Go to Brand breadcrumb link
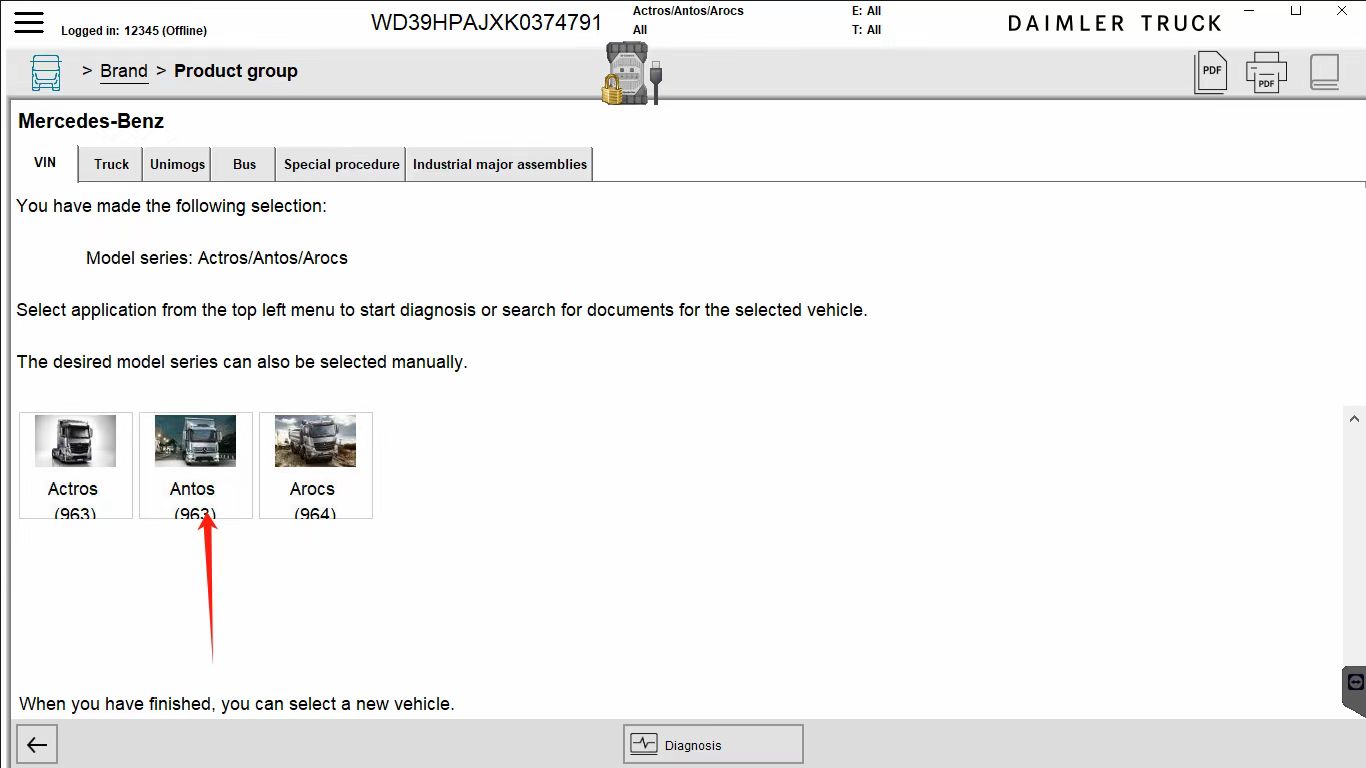1366x768 pixels. click(124, 71)
